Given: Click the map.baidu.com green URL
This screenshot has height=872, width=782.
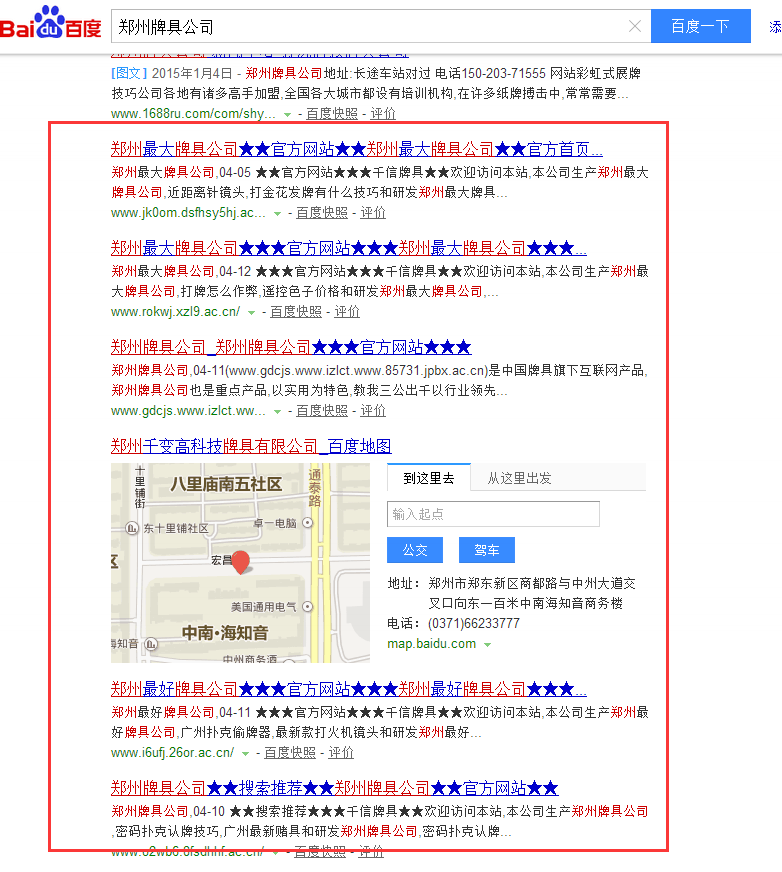Looking at the screenshot, I should (432, 644).
